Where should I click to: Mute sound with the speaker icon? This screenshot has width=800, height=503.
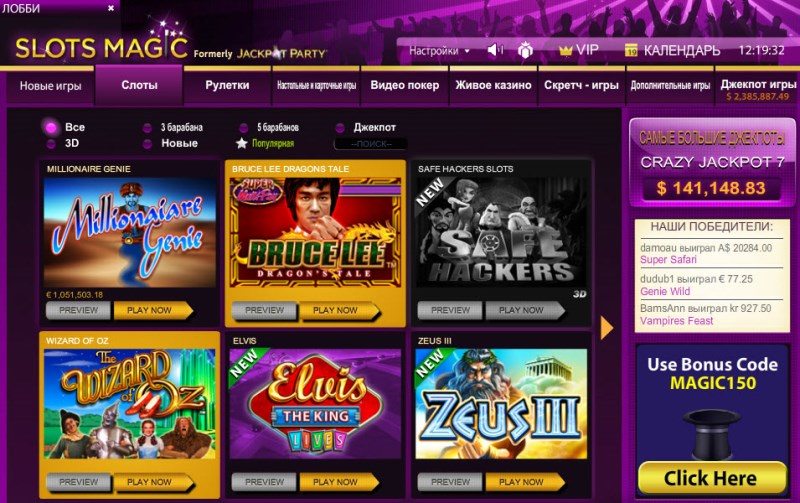point(495,50)
